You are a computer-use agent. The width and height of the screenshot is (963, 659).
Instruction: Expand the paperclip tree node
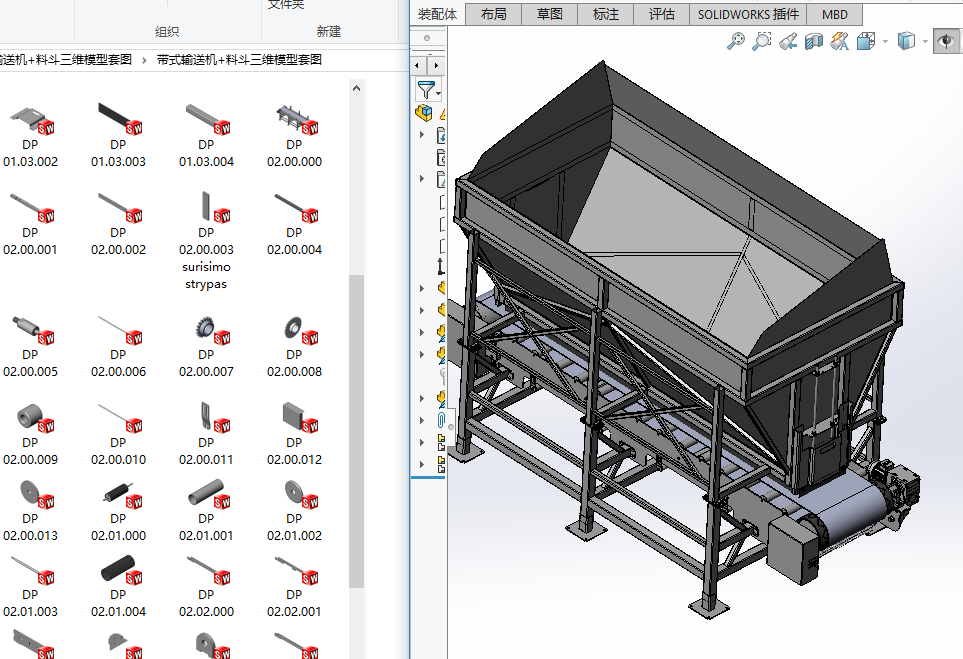pos(421,420)
